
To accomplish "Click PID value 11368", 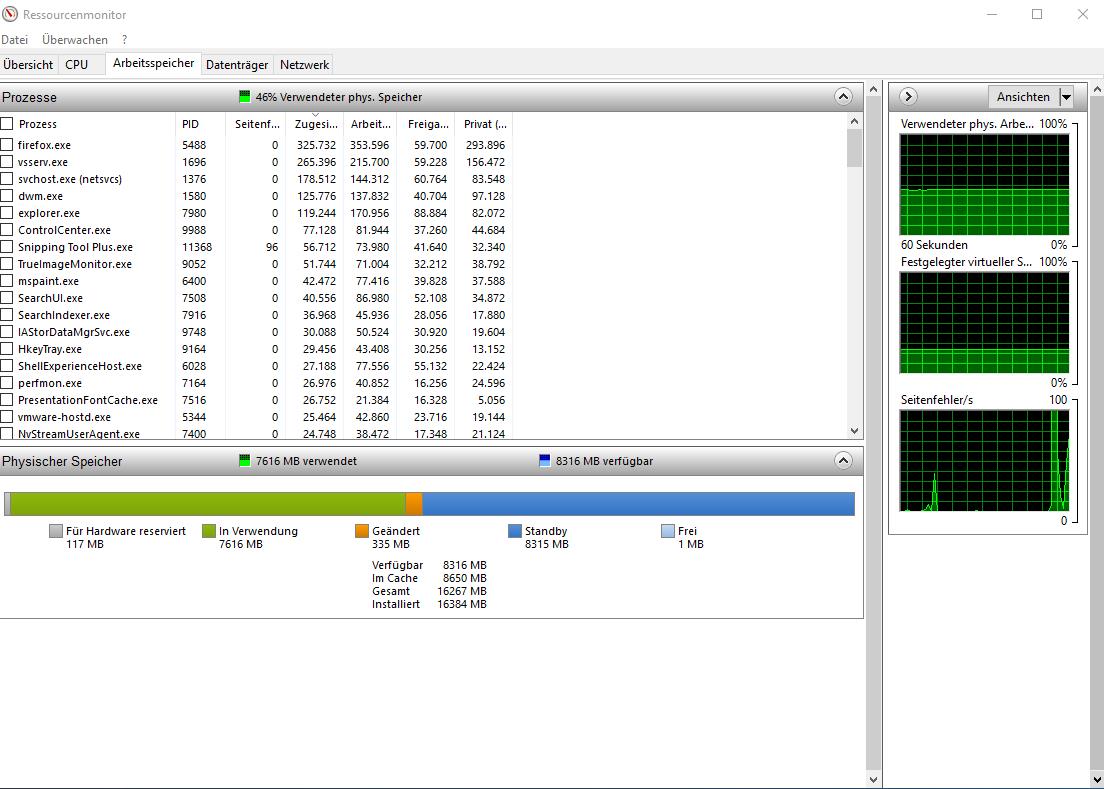I will (x=197, y=247).
